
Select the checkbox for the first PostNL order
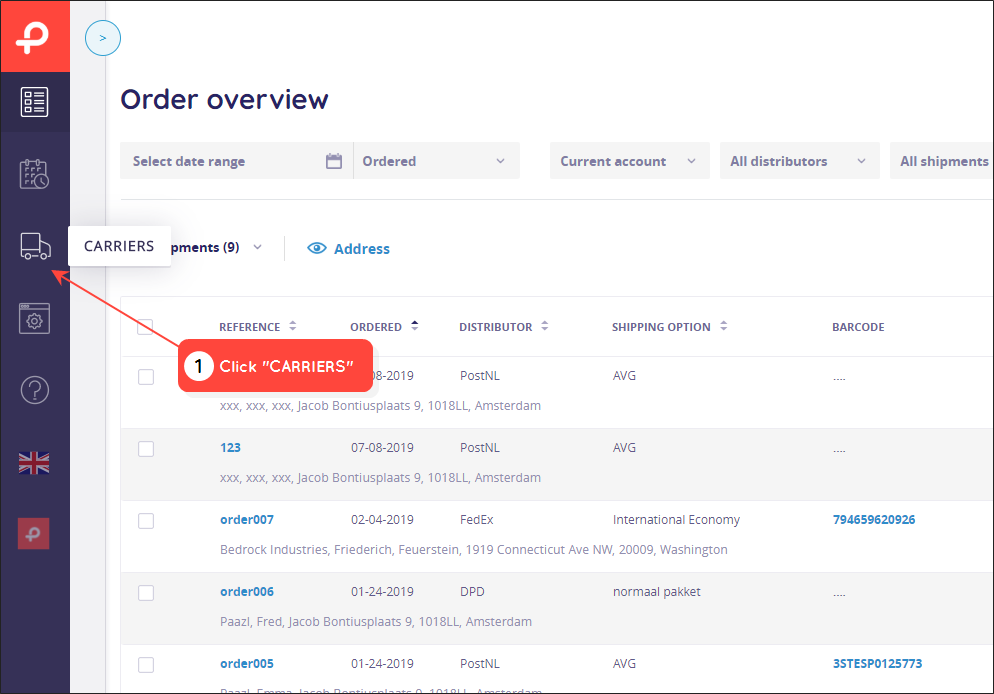click(146, 376)
